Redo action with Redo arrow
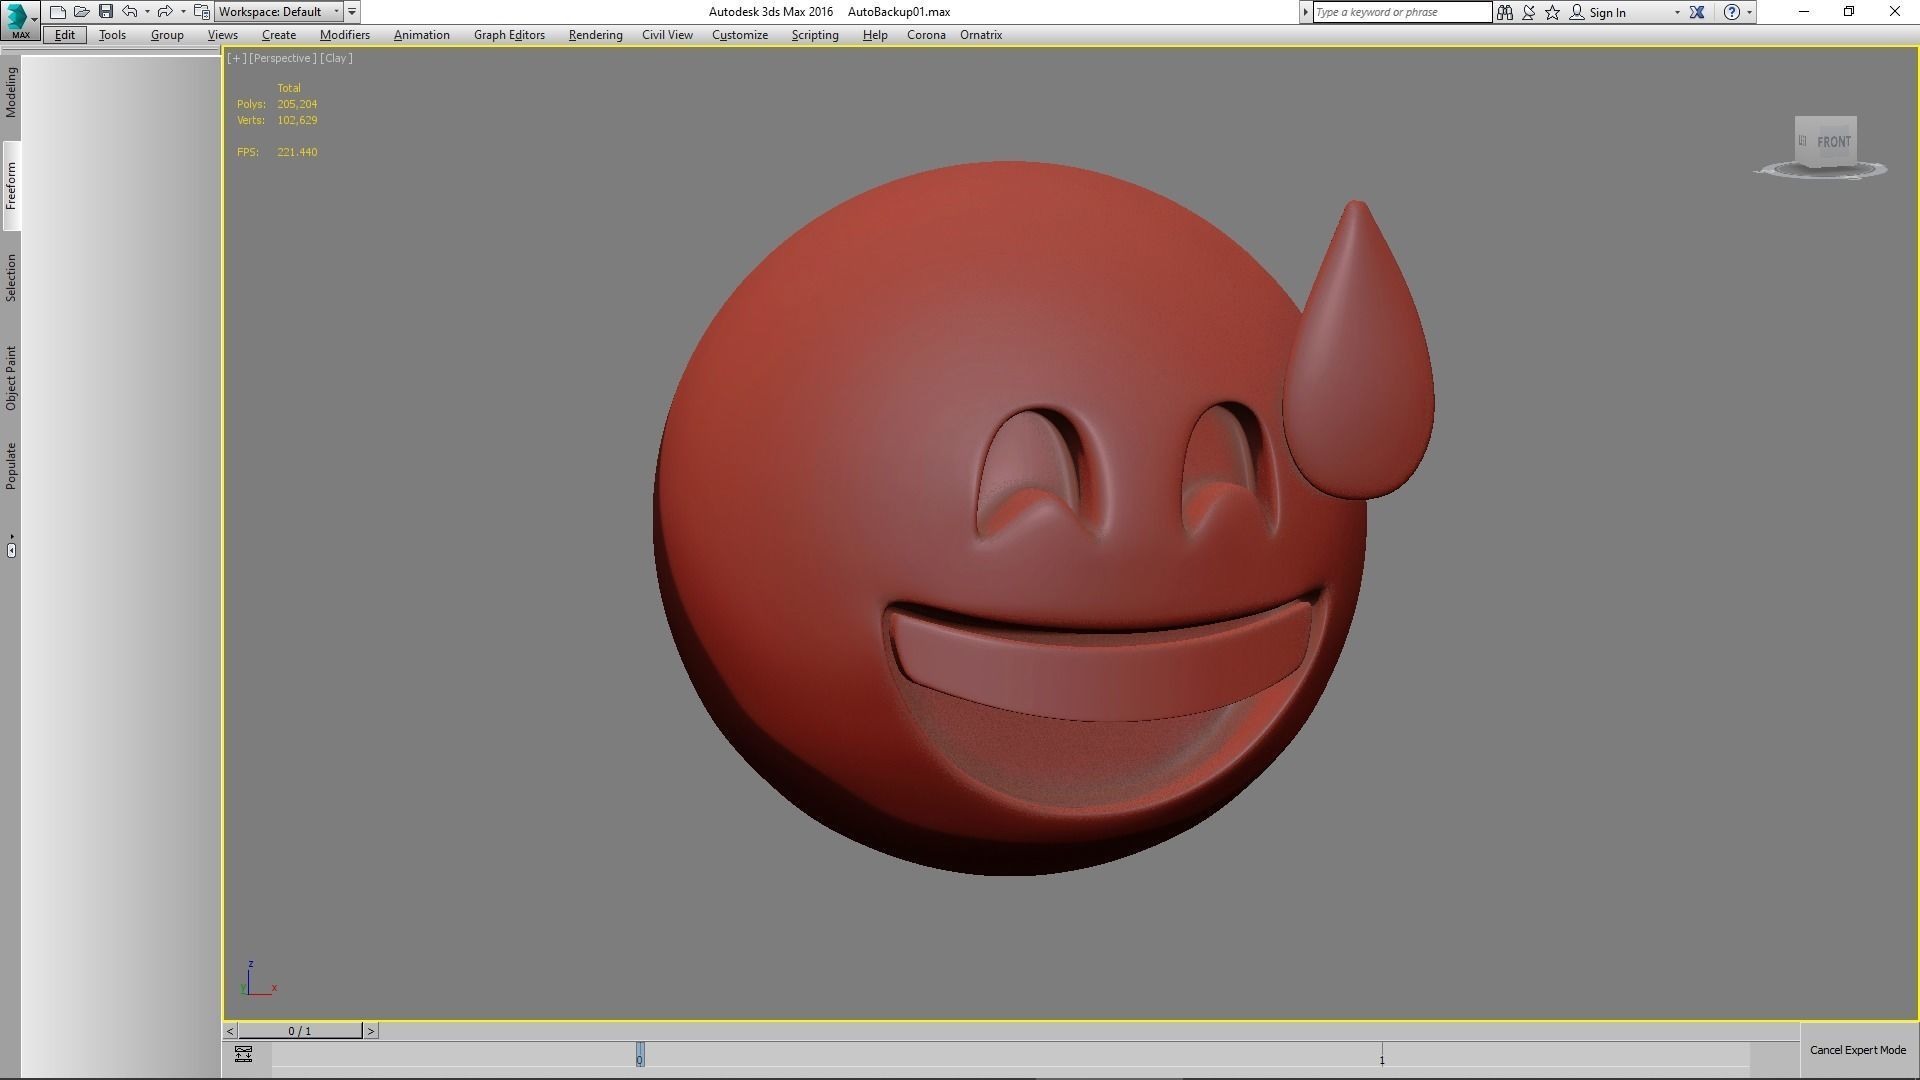Image resolution: width=1920 pixels, height=1080 pixels. 165,12
